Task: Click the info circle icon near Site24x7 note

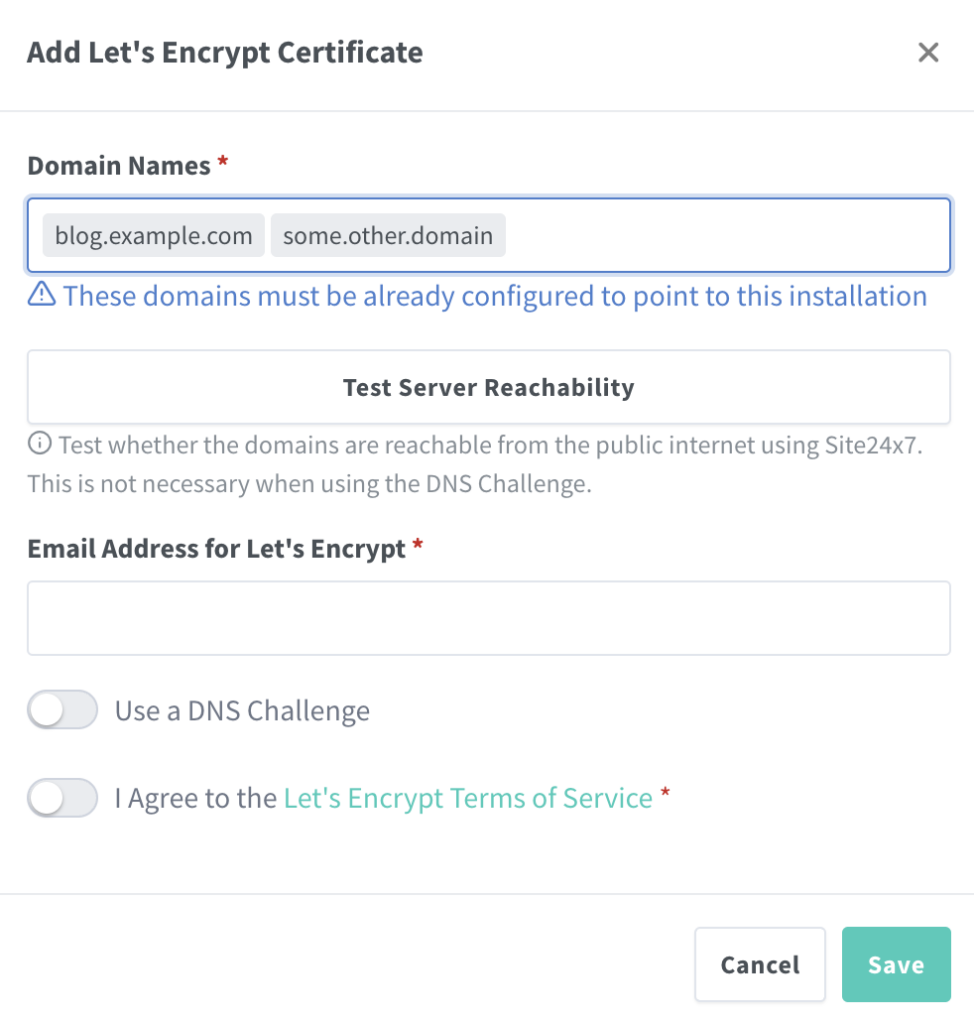Action: coord(39,443)
